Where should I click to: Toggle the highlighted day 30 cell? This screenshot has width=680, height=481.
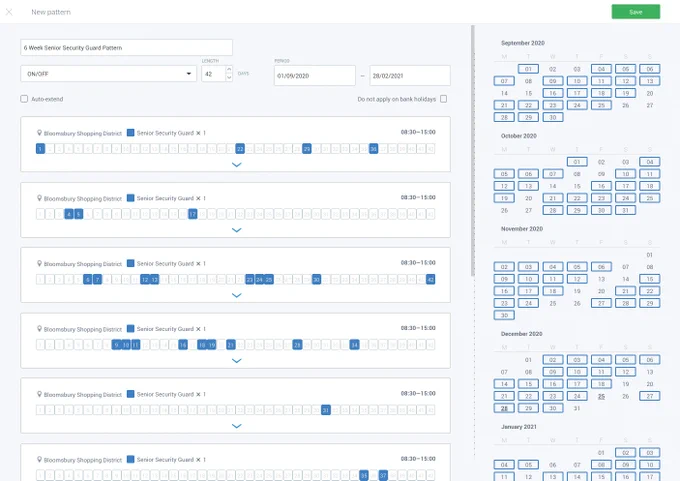click(316, 279)
